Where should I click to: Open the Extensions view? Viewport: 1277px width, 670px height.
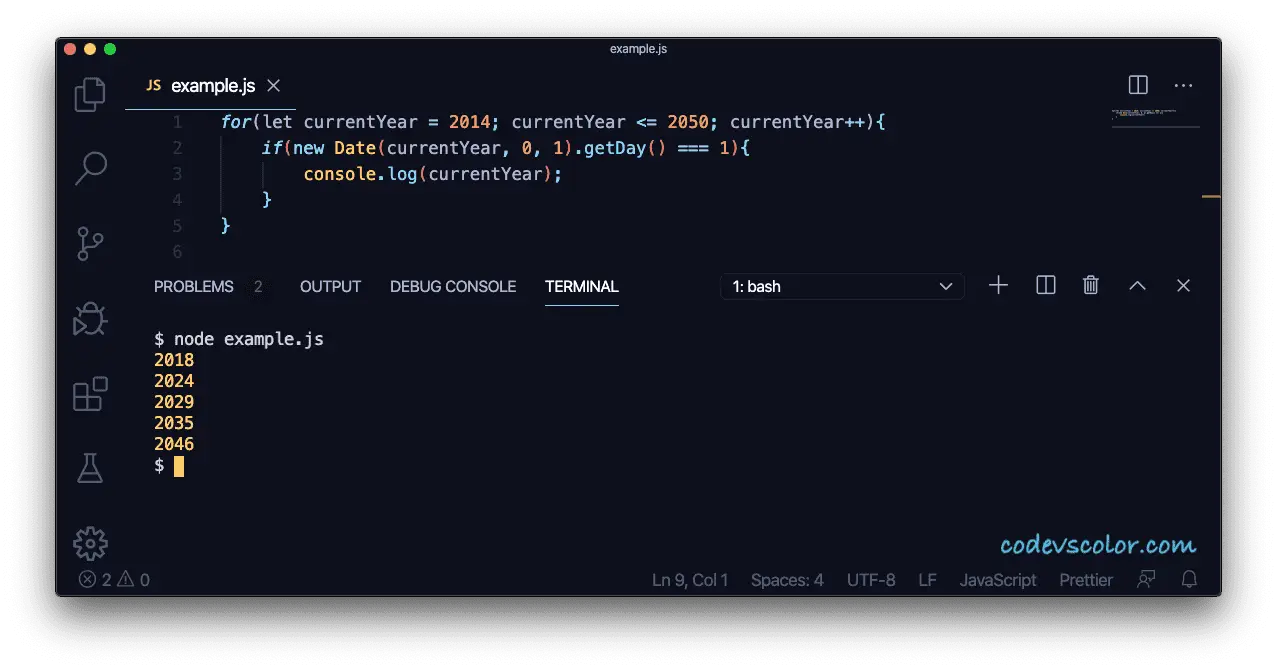coord(90,393)
